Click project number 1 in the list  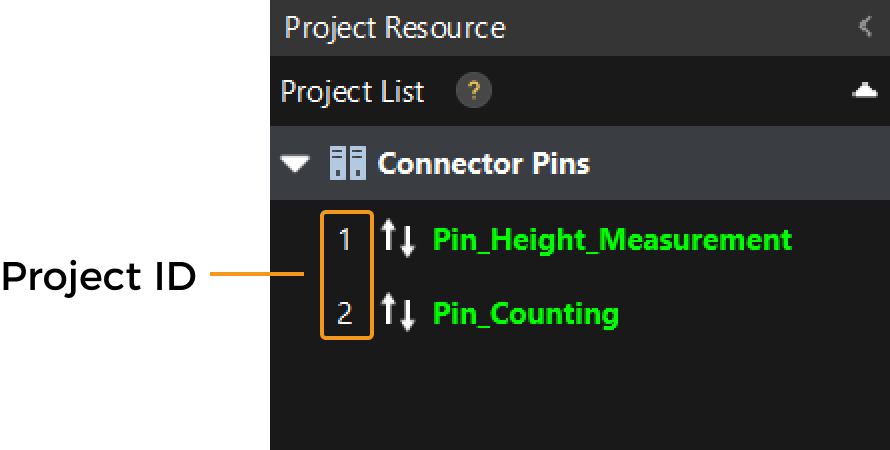[x=346, y=240]
